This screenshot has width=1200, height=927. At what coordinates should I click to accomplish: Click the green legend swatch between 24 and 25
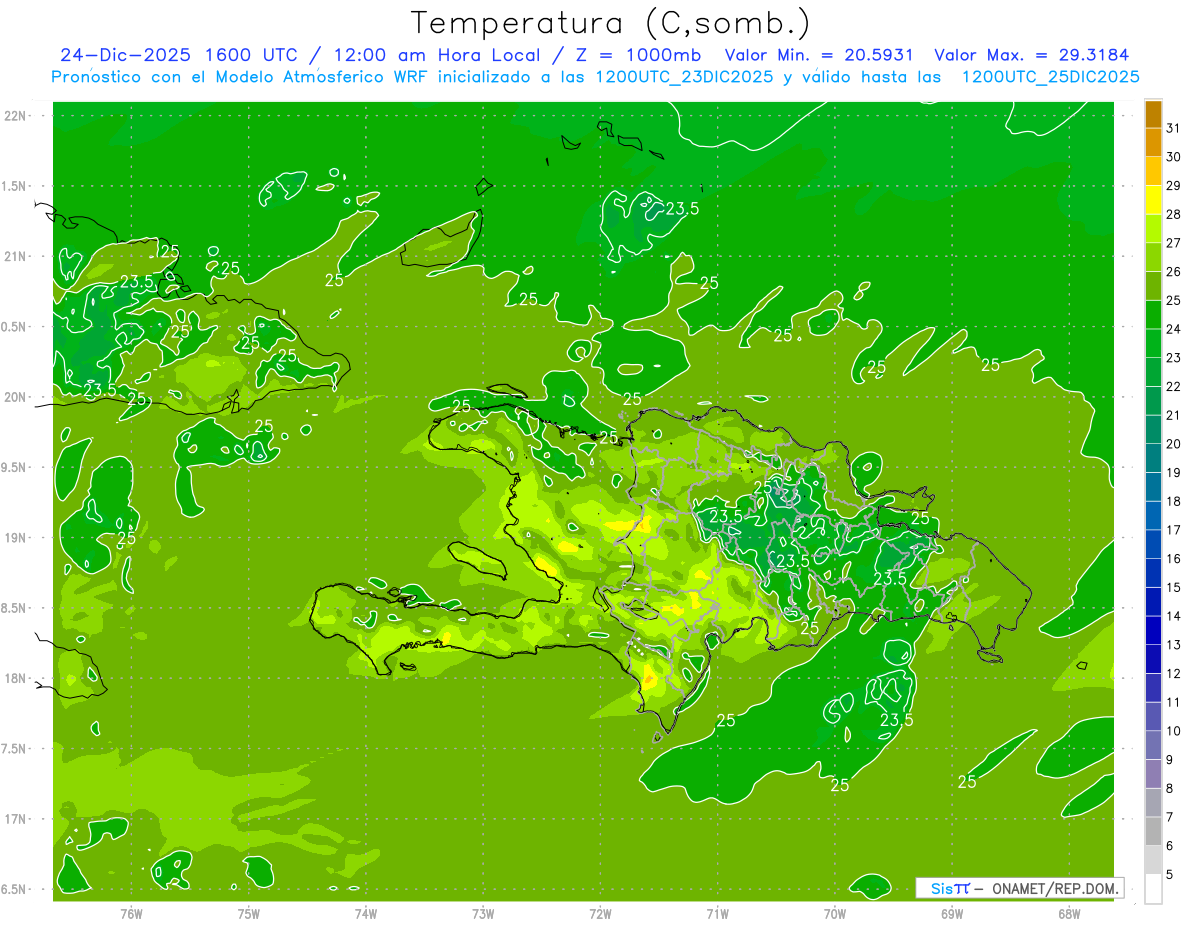click(1153, 315)
